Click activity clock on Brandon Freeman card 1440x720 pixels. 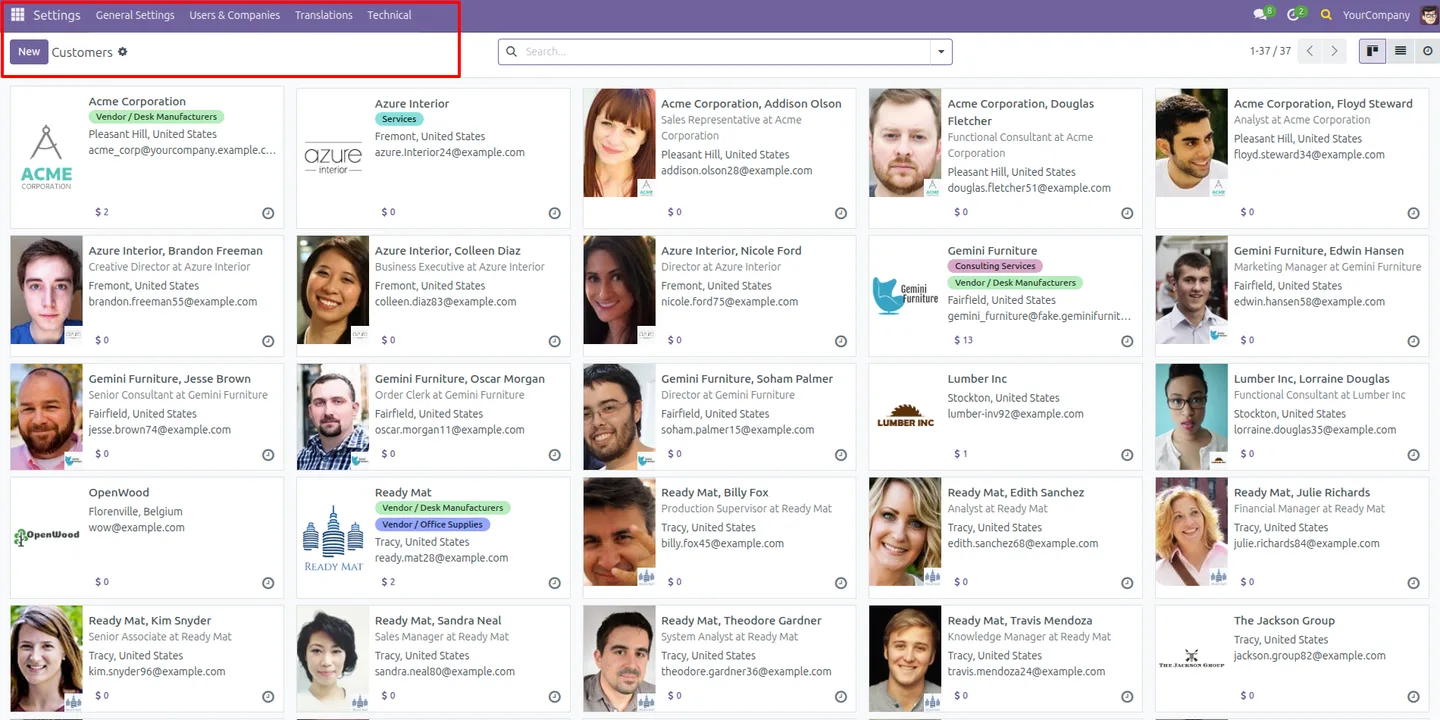(x=268, y=341)
